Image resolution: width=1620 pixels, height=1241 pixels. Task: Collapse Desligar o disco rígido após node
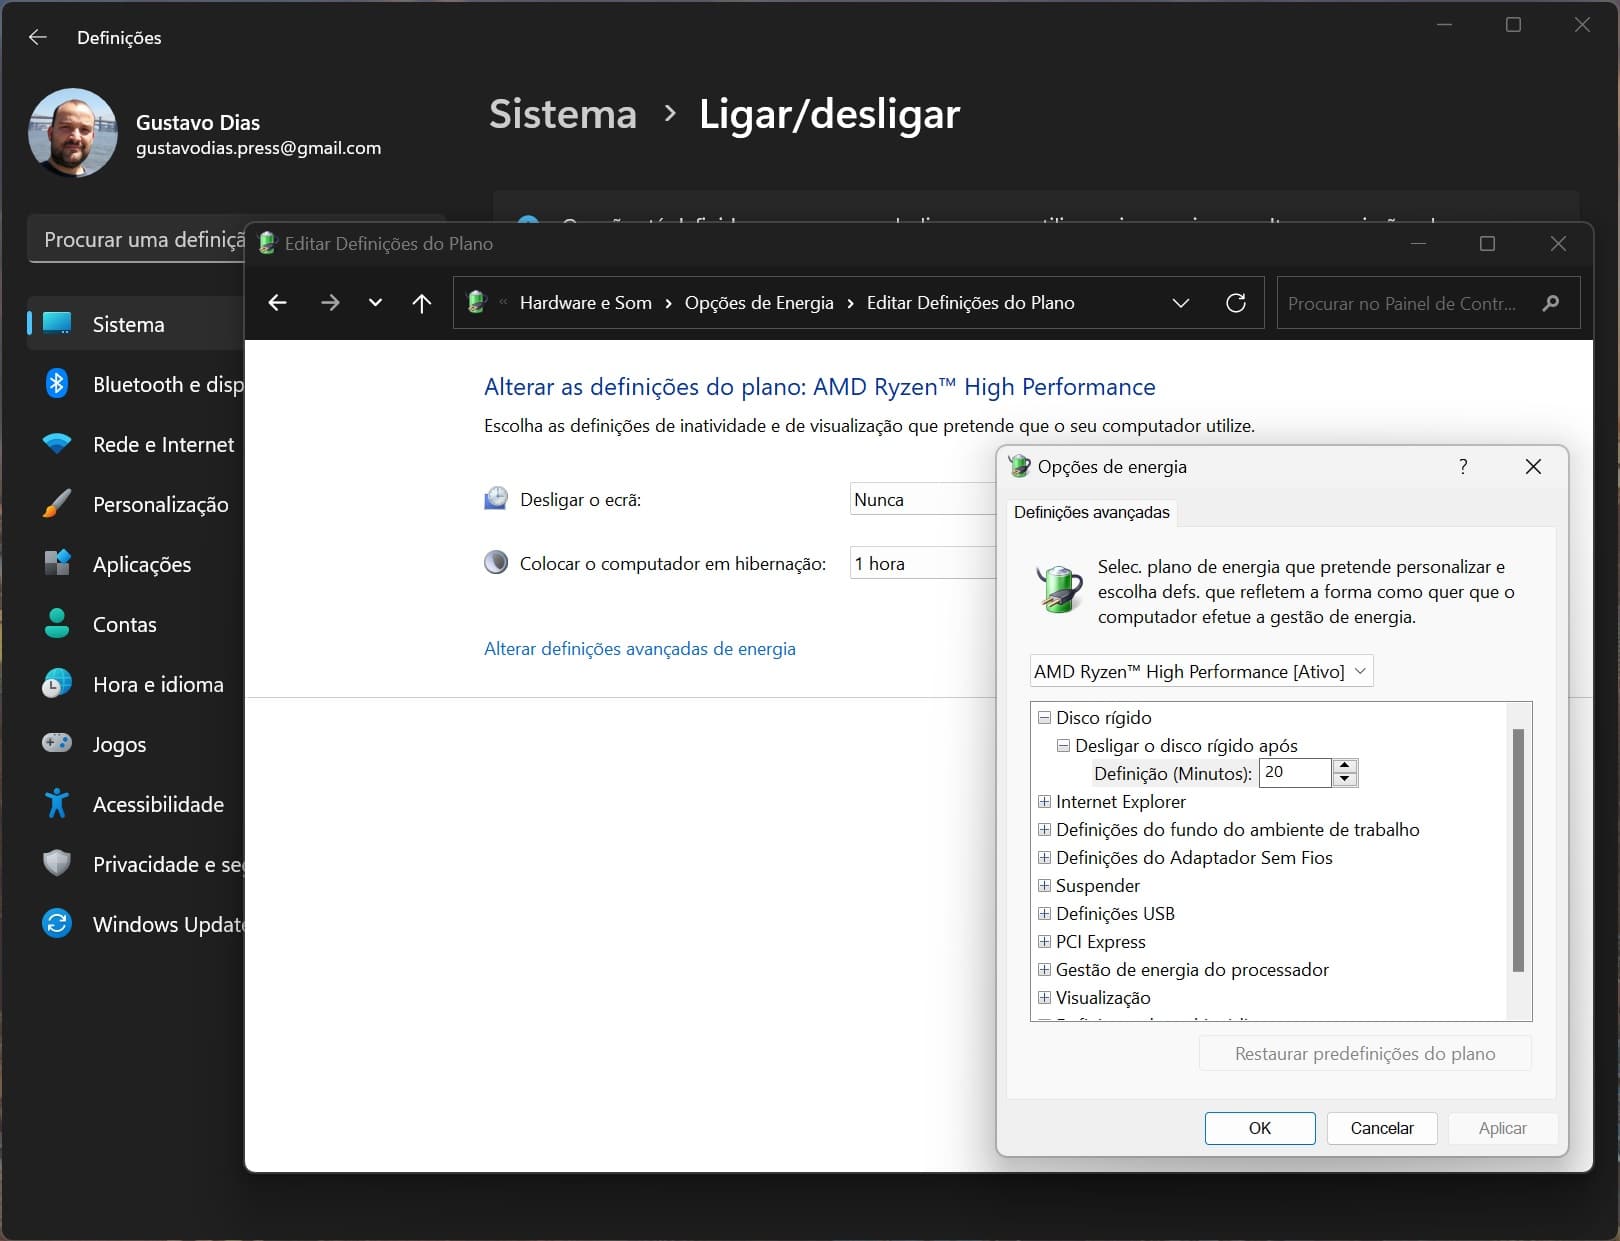coord(1063,745)
